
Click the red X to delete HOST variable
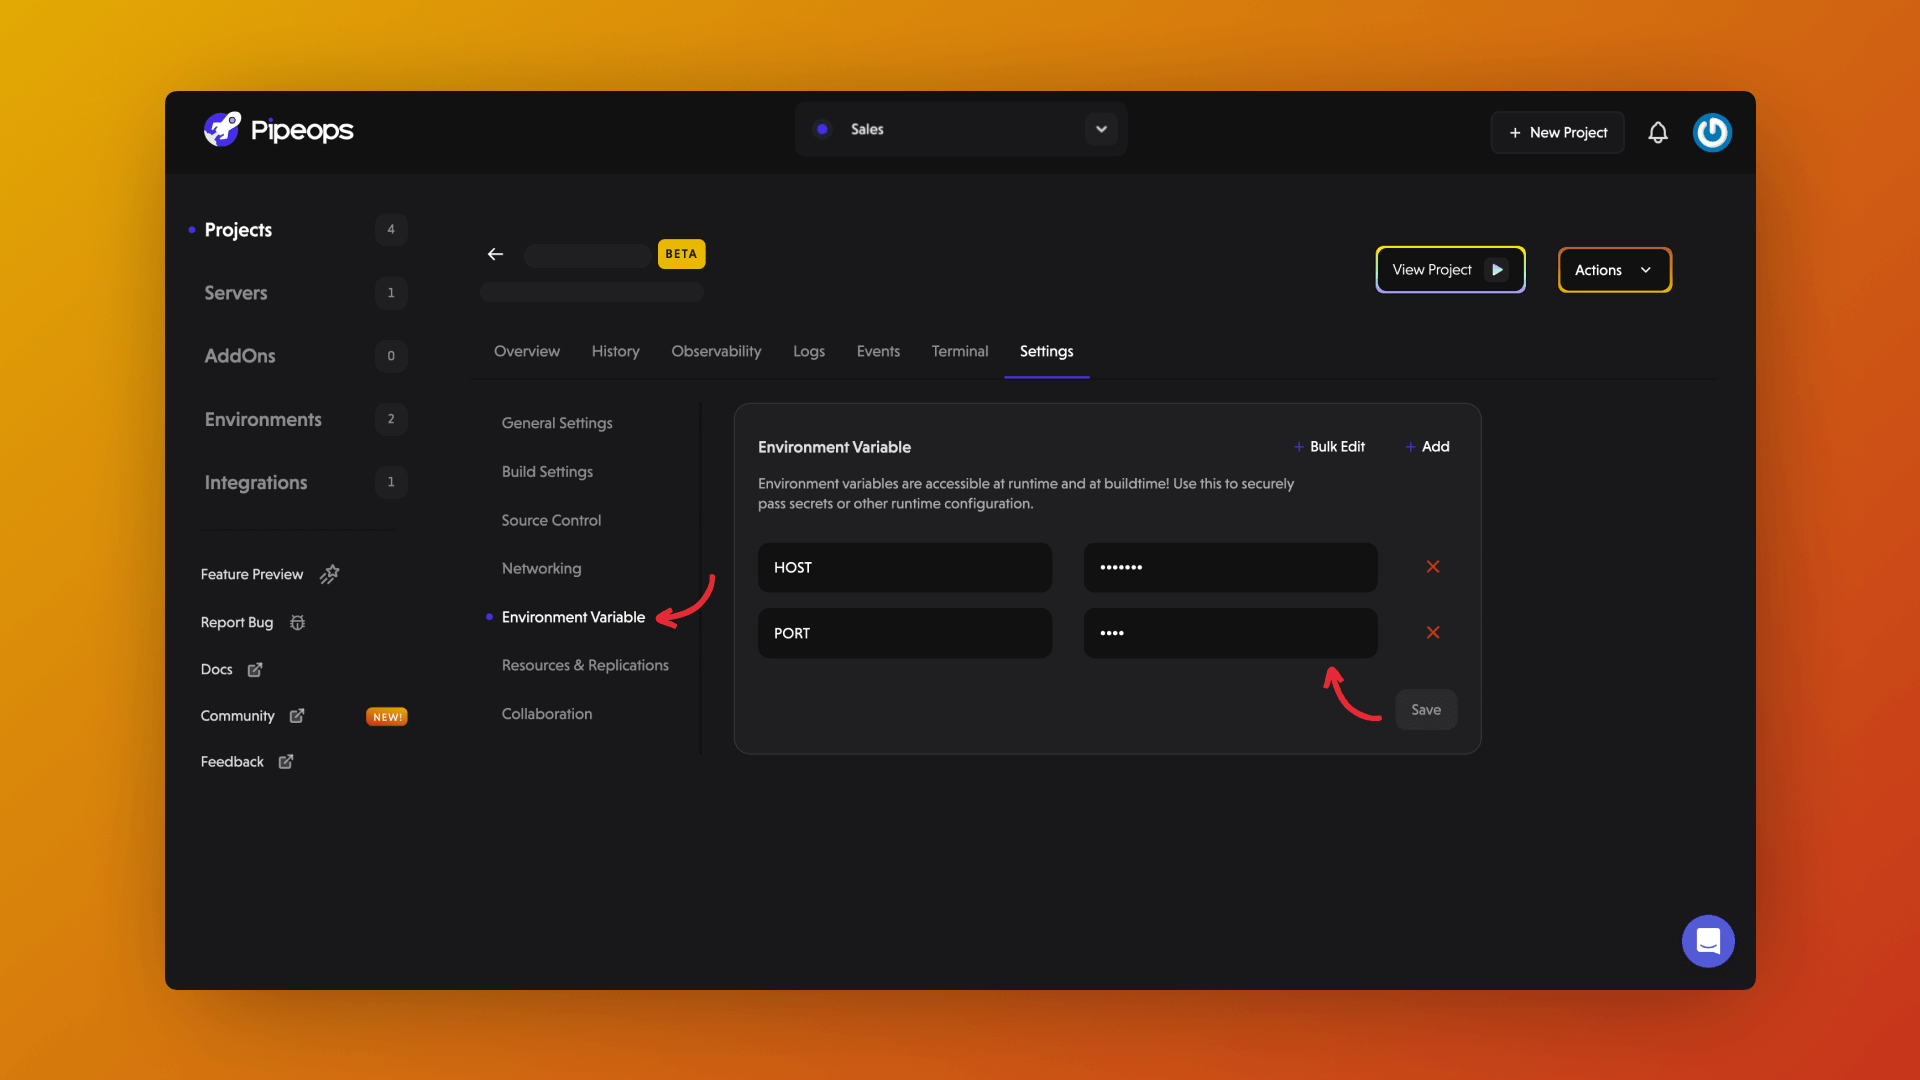[1432, 567]
